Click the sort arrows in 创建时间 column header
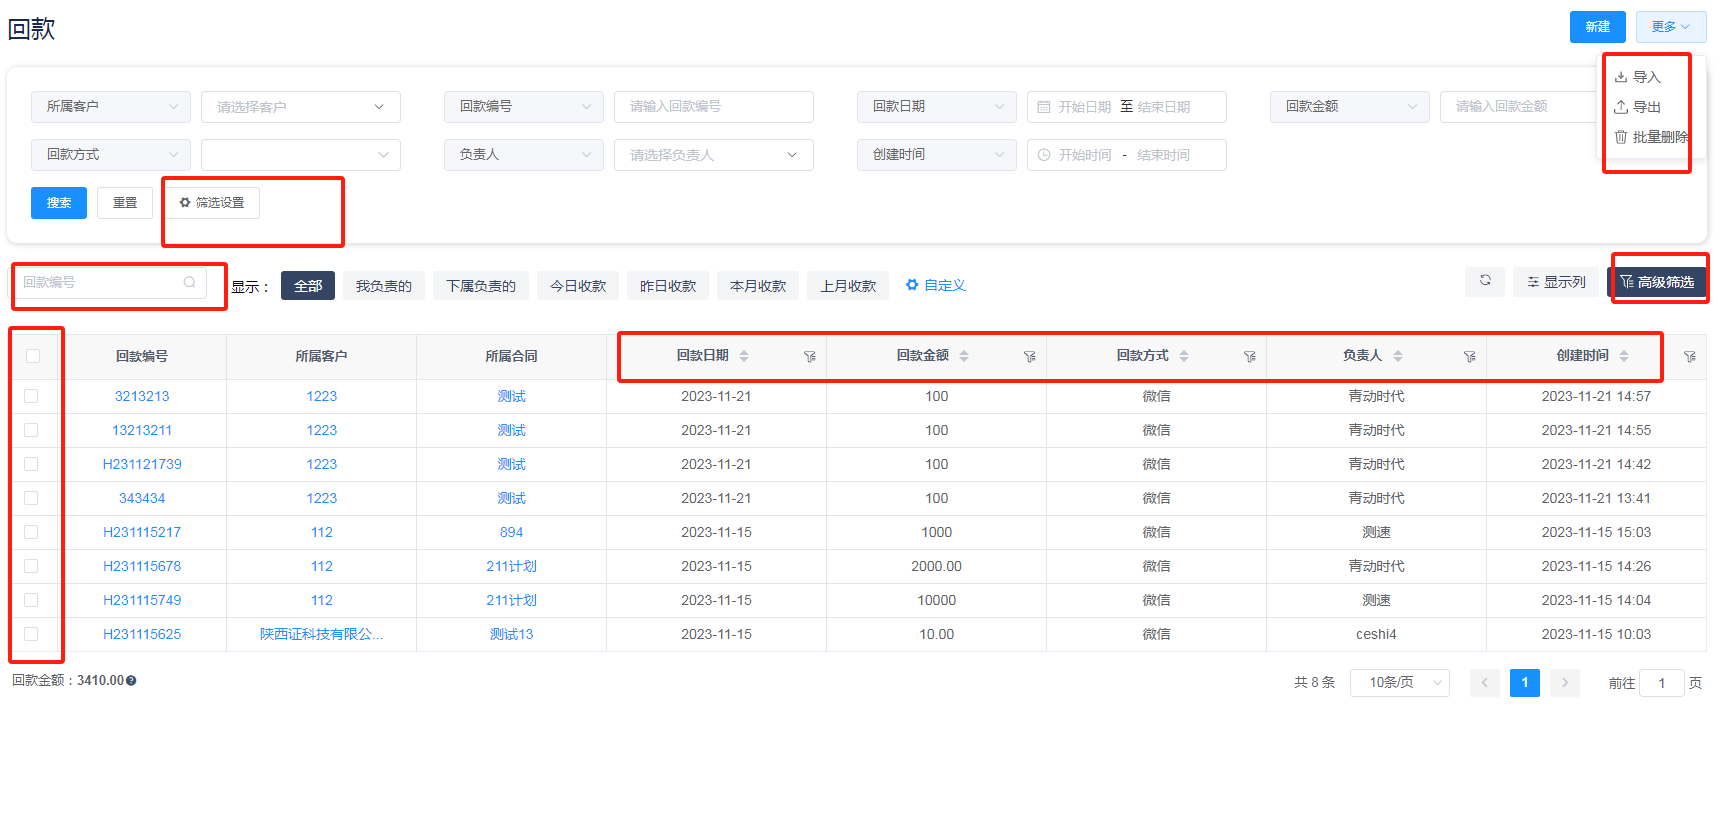This screenshot has width=1727, height=830. (1624, 356)
